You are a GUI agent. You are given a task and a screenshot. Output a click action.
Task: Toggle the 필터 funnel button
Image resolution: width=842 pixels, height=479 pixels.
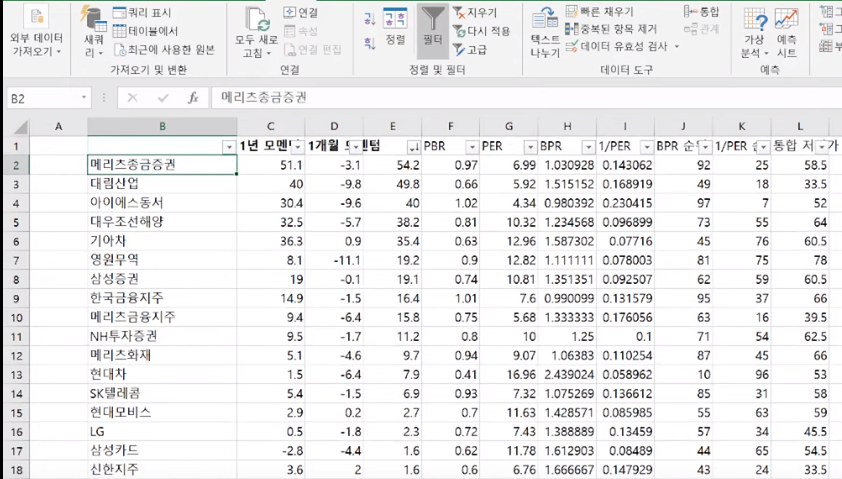pos(432,31)
